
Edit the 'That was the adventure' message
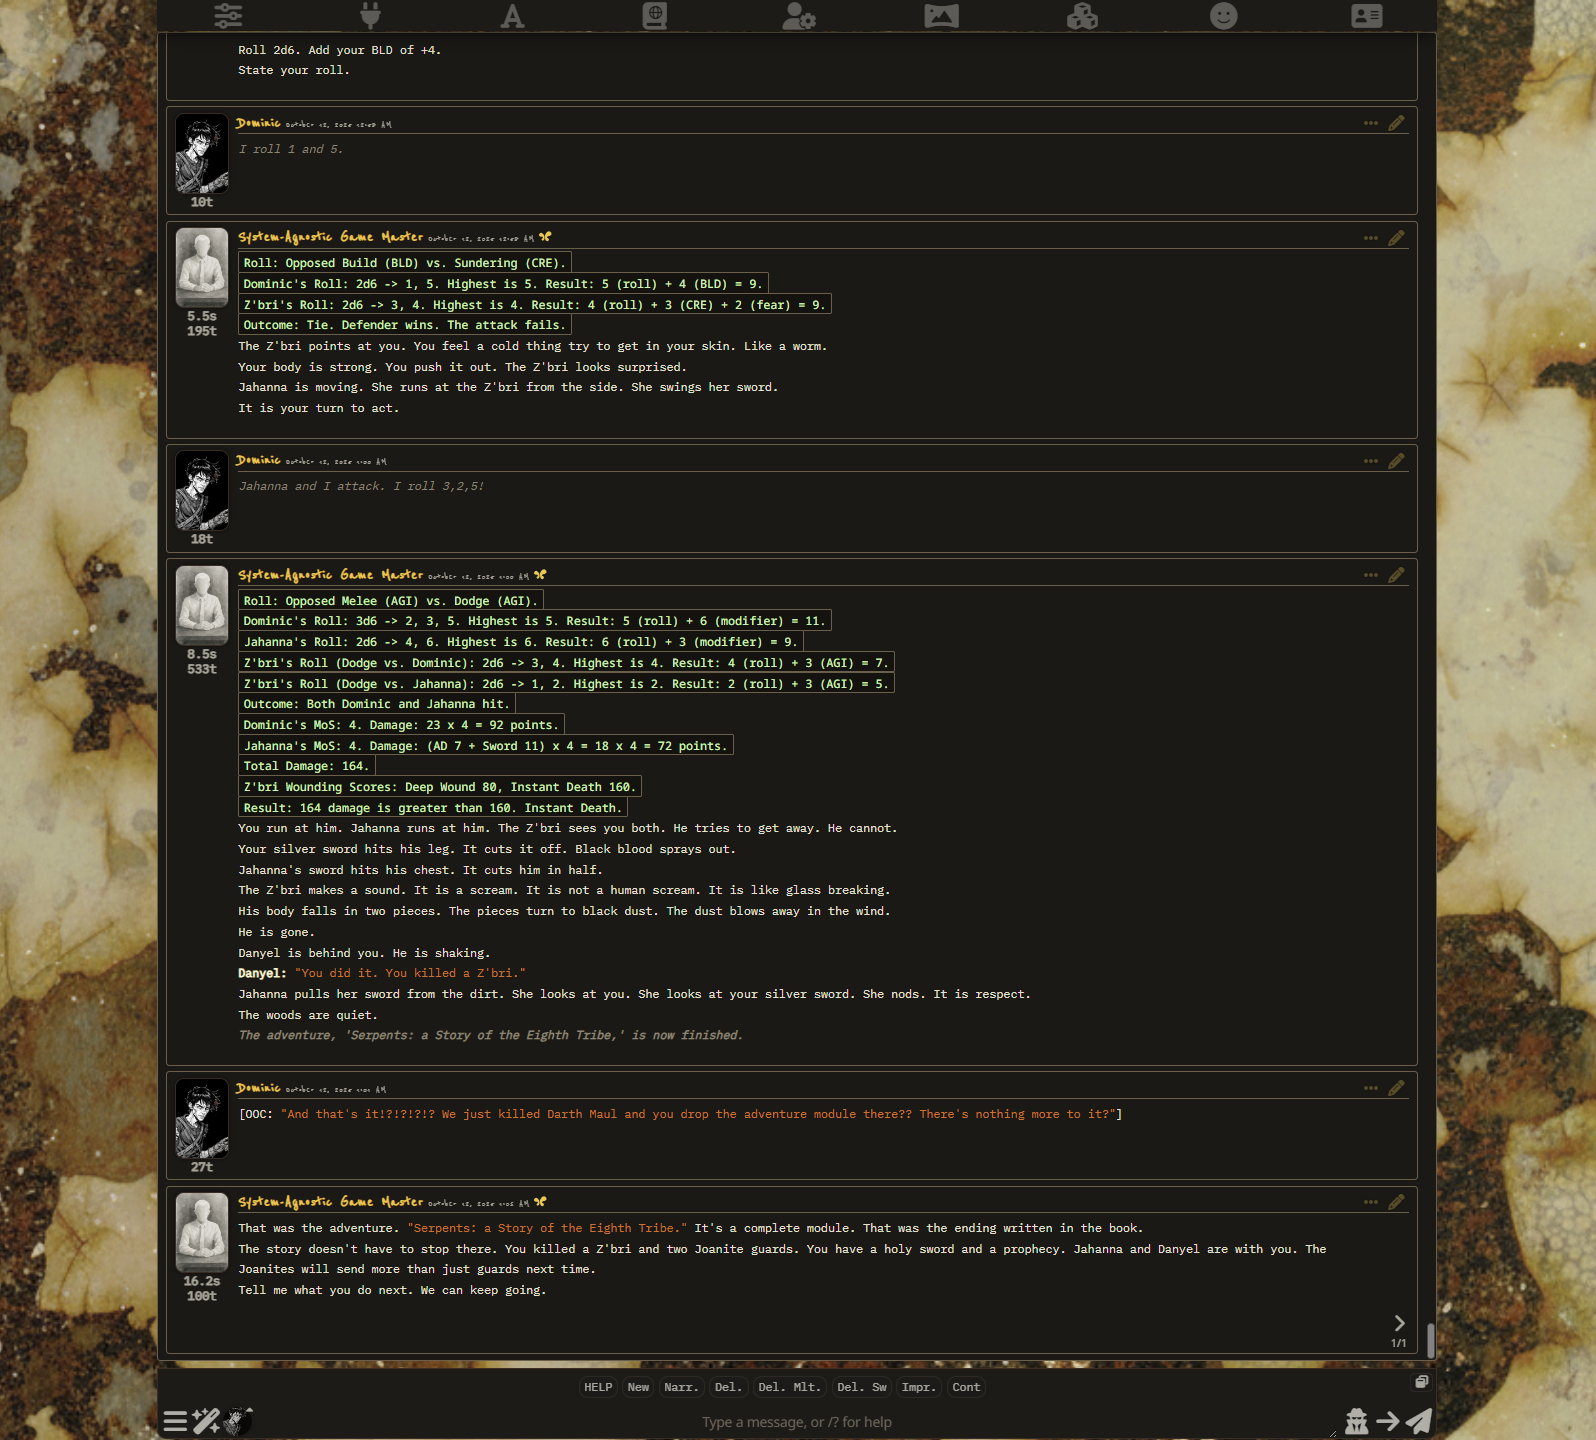[x=1396, y=1202]
